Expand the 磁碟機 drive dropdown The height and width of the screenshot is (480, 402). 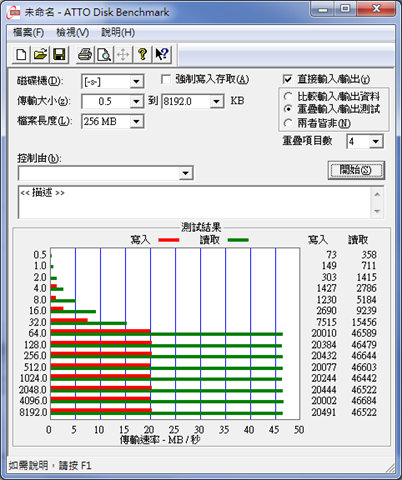(136, 81)
